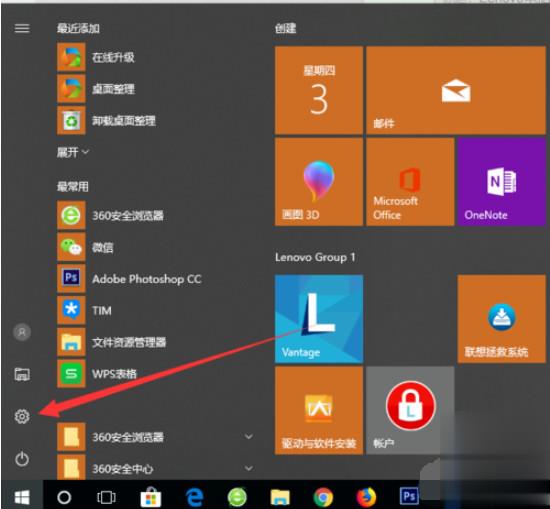Image resolution: width=550 pixels, height=509 pixels.
Task: Open the 360安全中心 folder entry
Action: tap(154, 468)
